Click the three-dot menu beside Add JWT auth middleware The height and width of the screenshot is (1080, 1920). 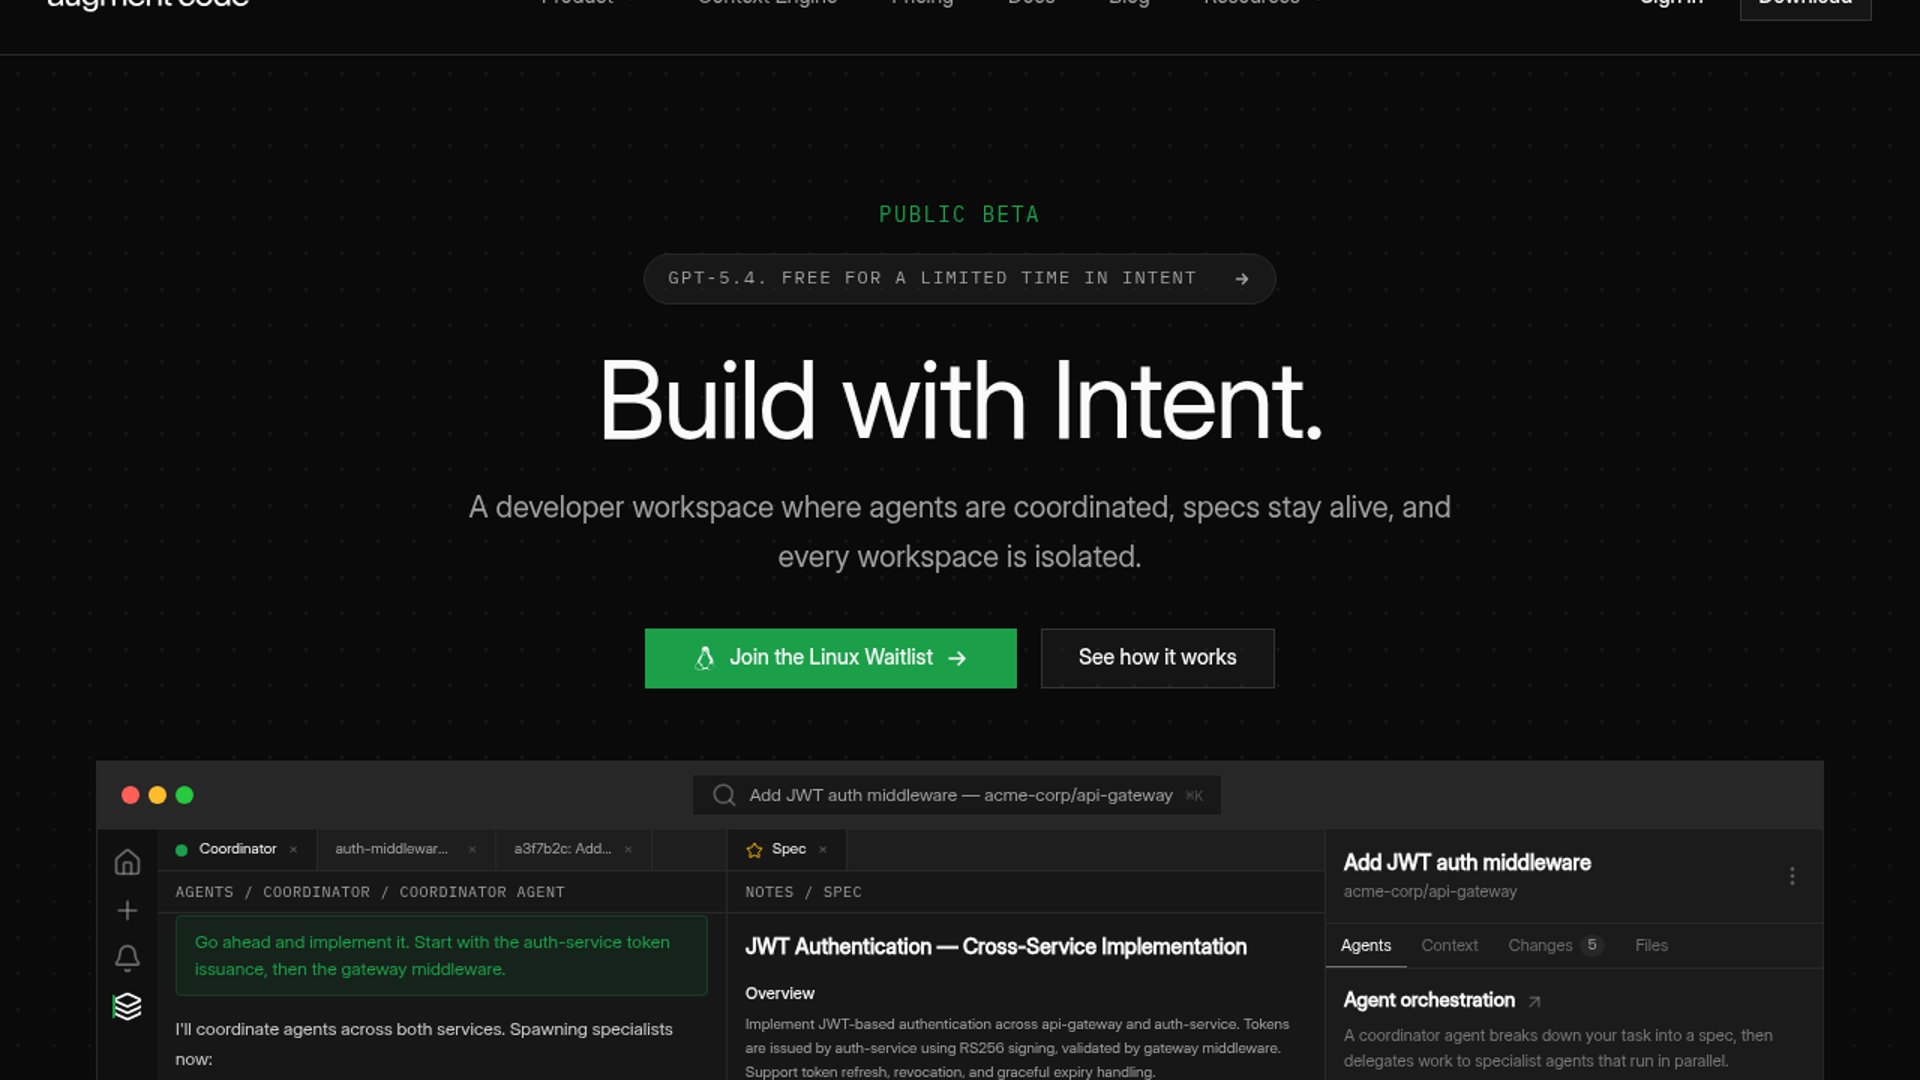click(x=1792, y=876)
